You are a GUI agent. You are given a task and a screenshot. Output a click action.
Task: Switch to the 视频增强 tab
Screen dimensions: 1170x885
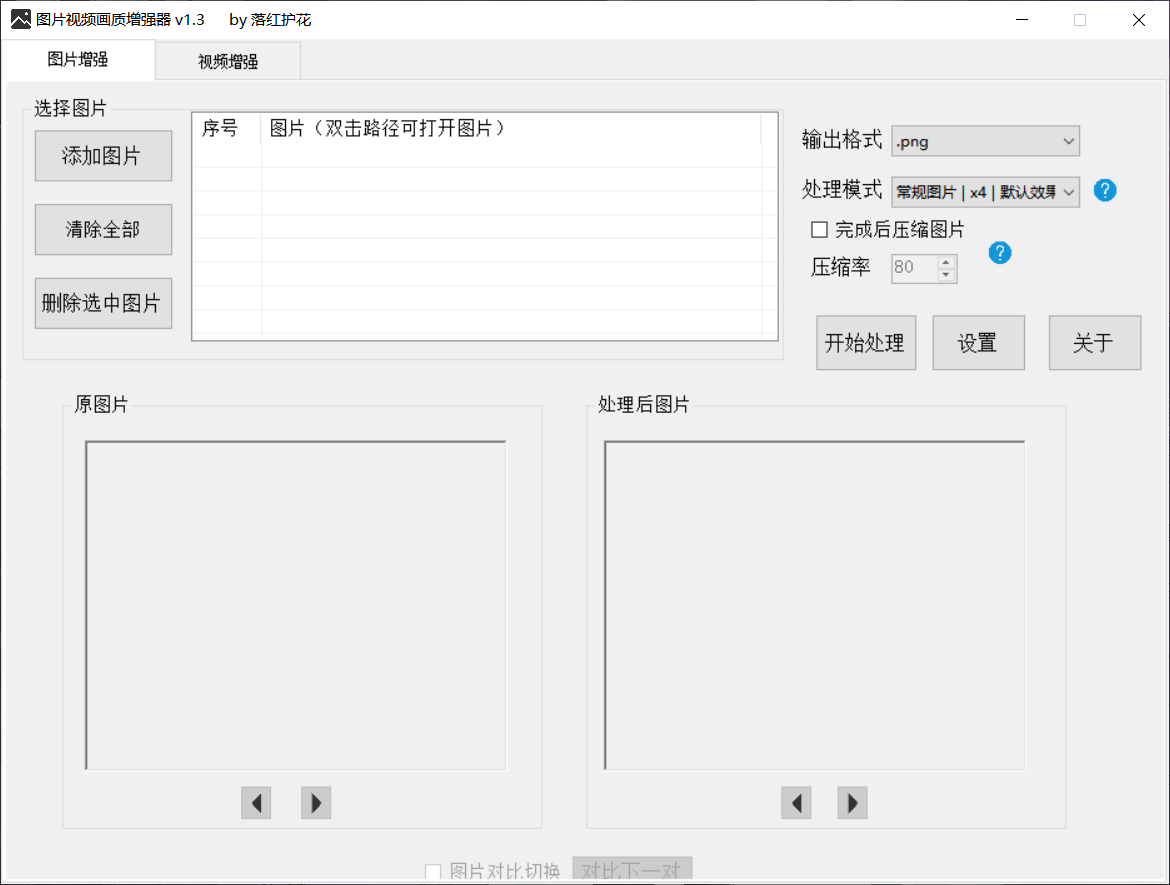coord(228,61)
